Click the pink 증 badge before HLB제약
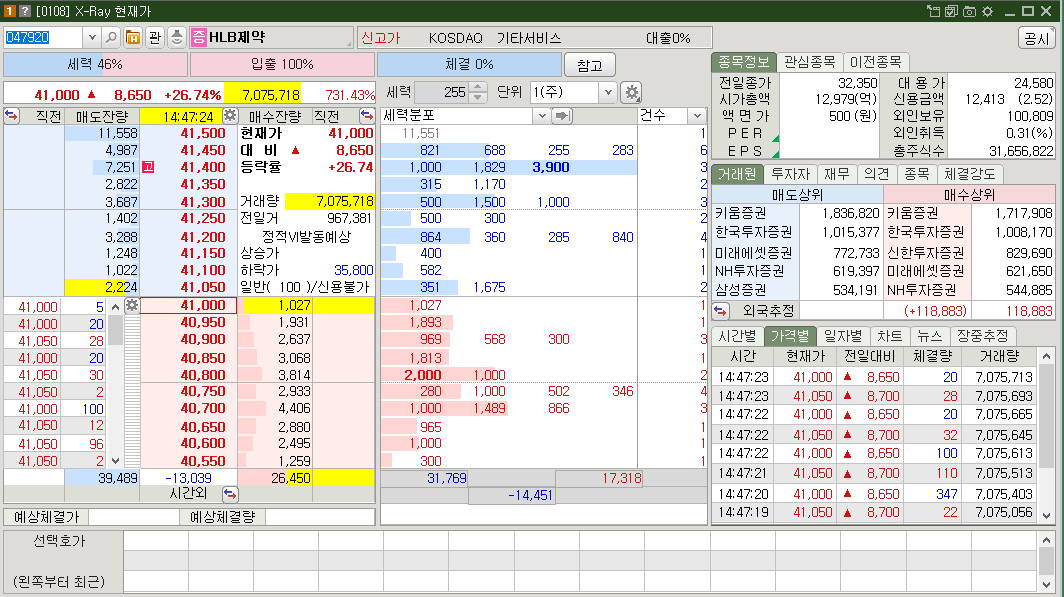1064x597 pixels. pos(198,37)
